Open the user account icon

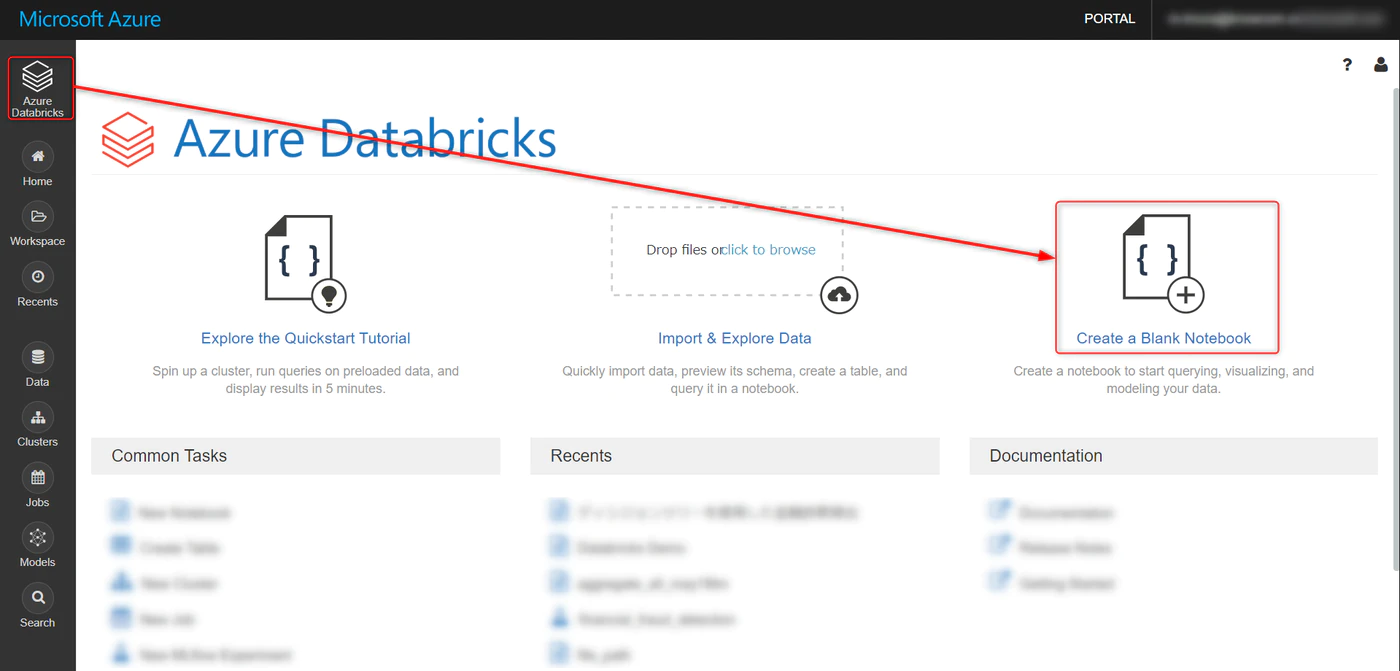tap(1381, 65)
